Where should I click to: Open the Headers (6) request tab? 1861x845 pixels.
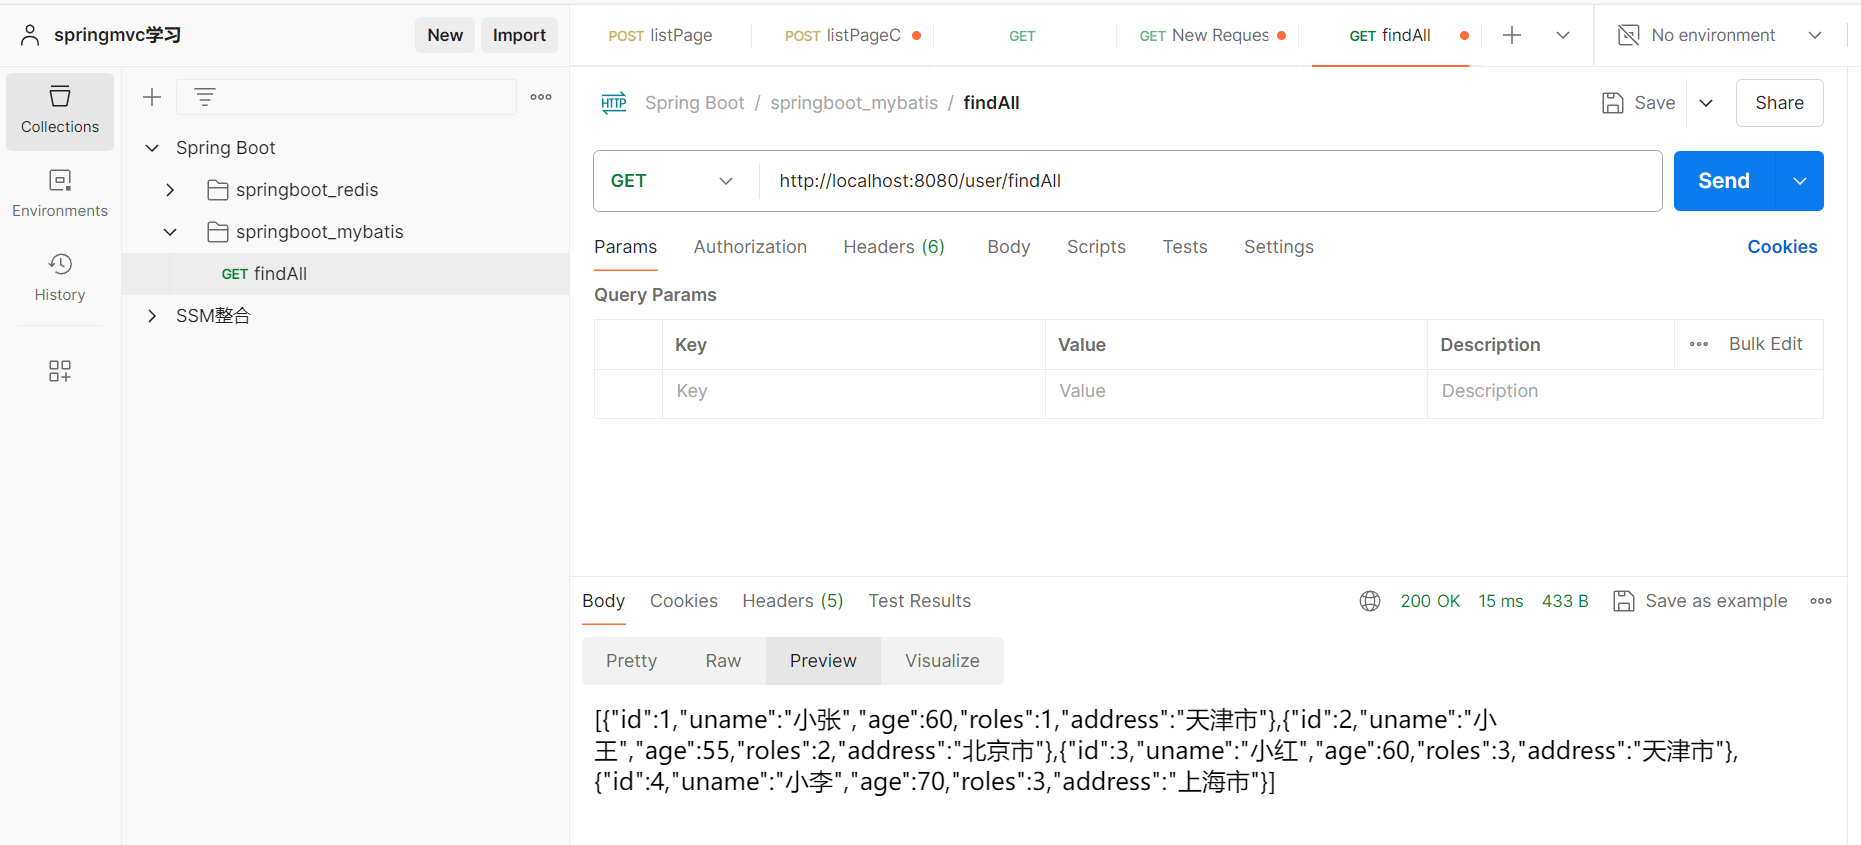coord(894,247)
